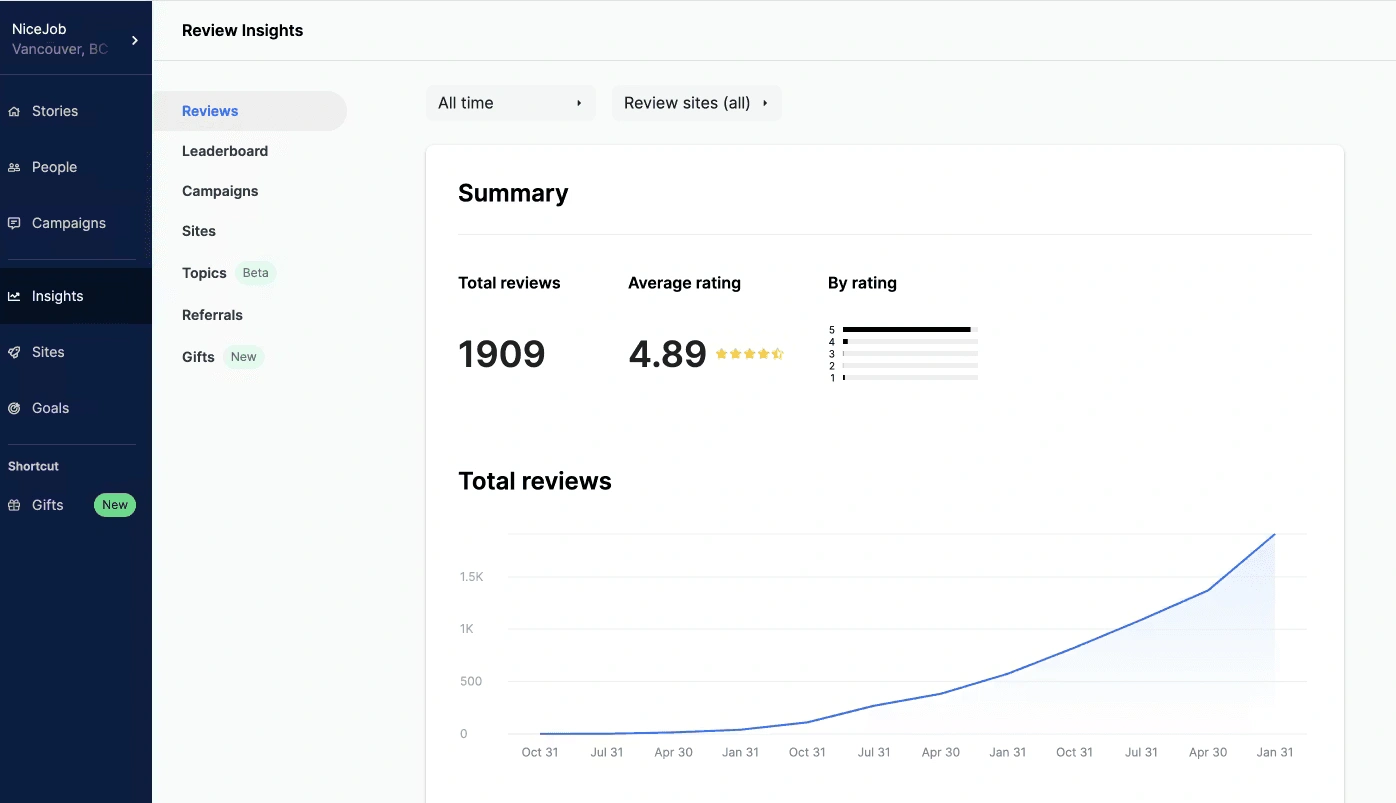Open the People section via its sidebar icon
Screen dimensions: 1396x803
point(14,167)
